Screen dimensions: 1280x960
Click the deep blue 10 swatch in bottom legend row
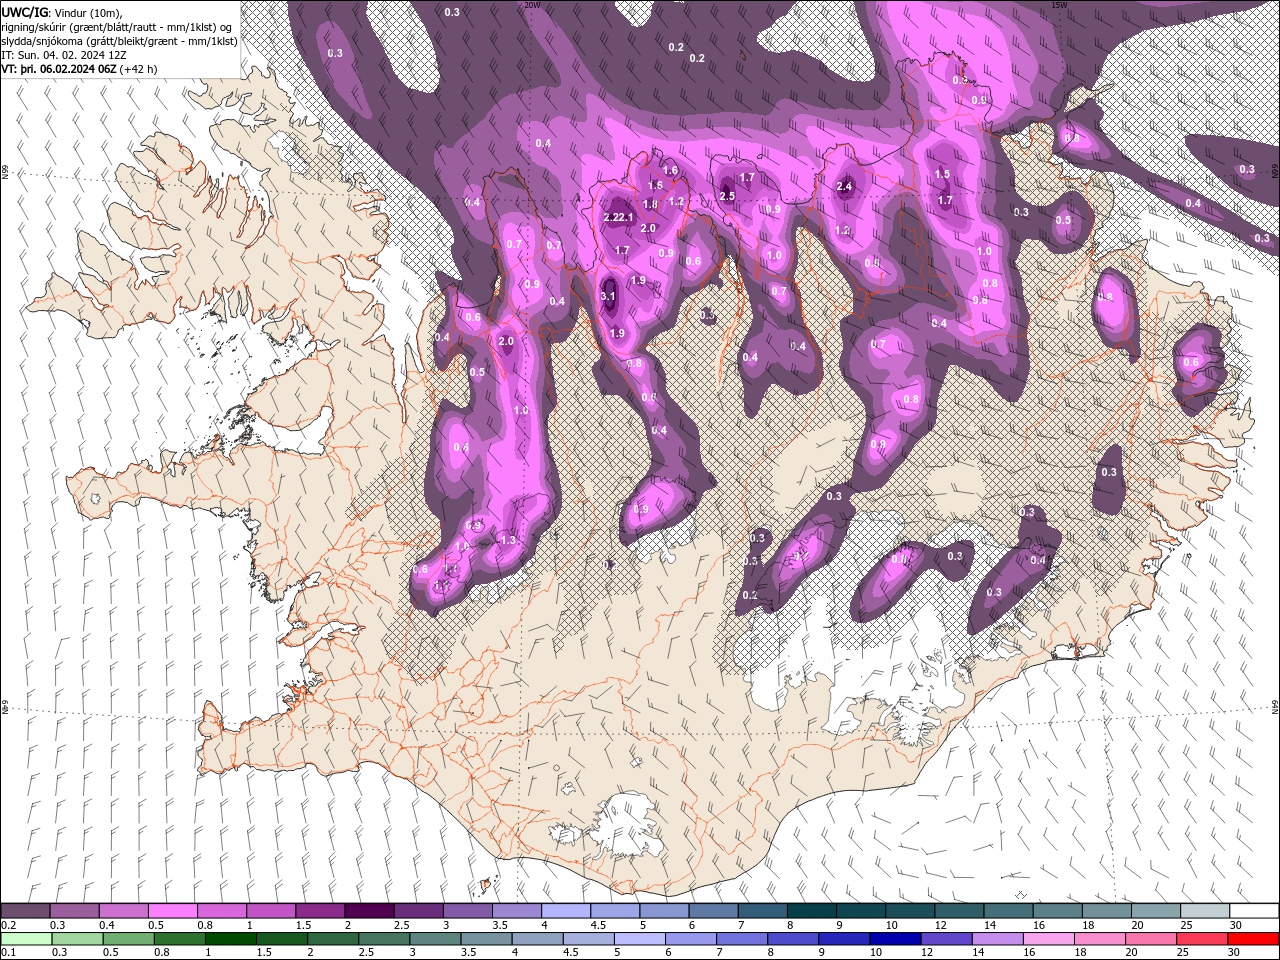click(896, 939)
